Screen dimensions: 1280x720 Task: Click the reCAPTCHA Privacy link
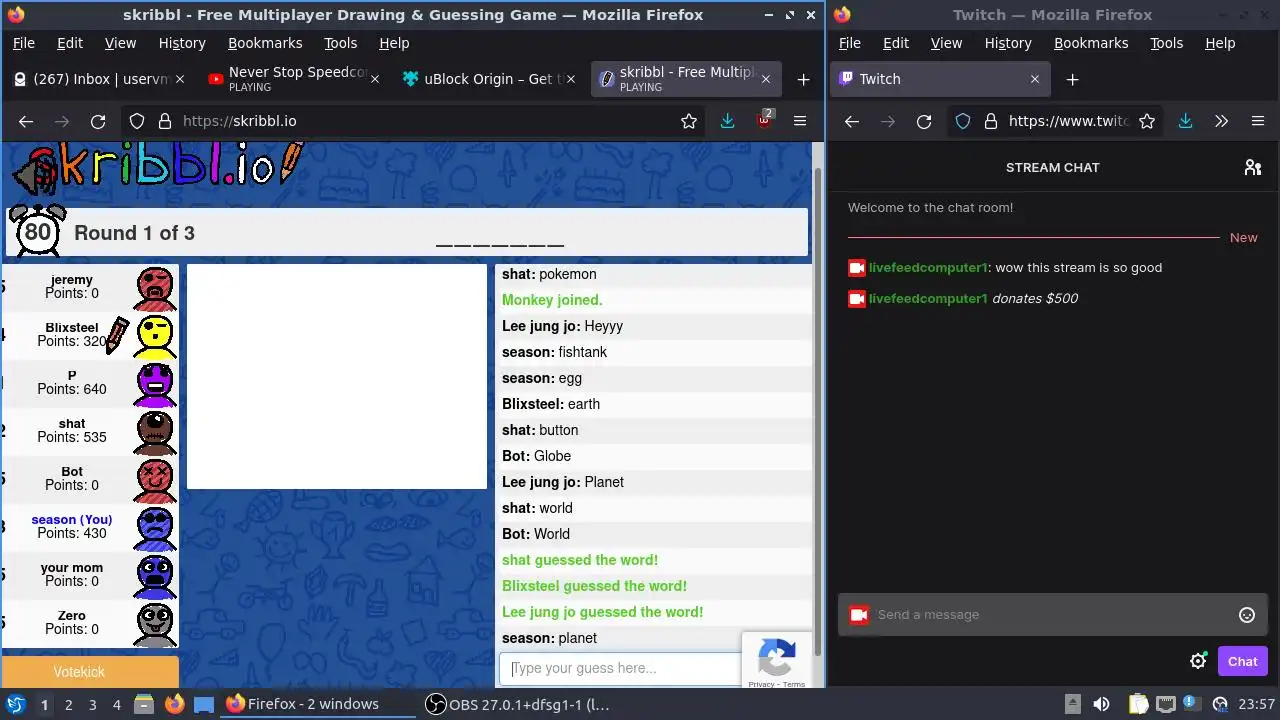[761, 684]
